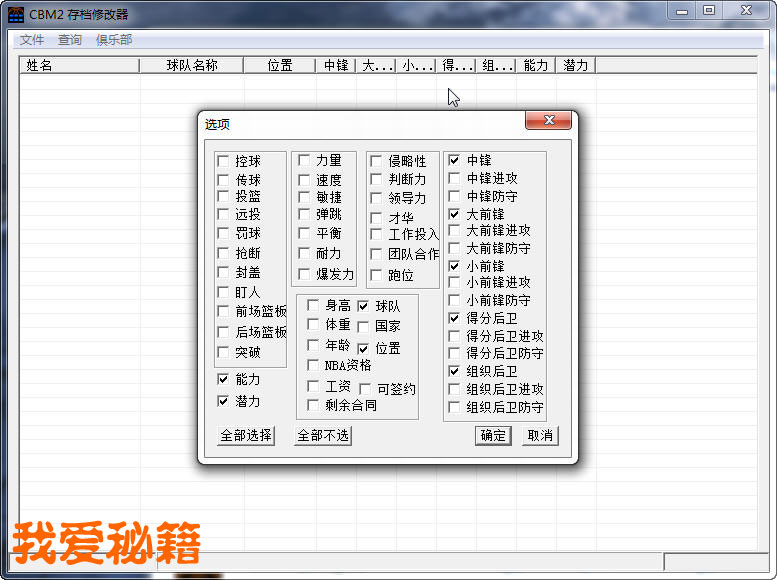Check the 投篮 option

223,197
